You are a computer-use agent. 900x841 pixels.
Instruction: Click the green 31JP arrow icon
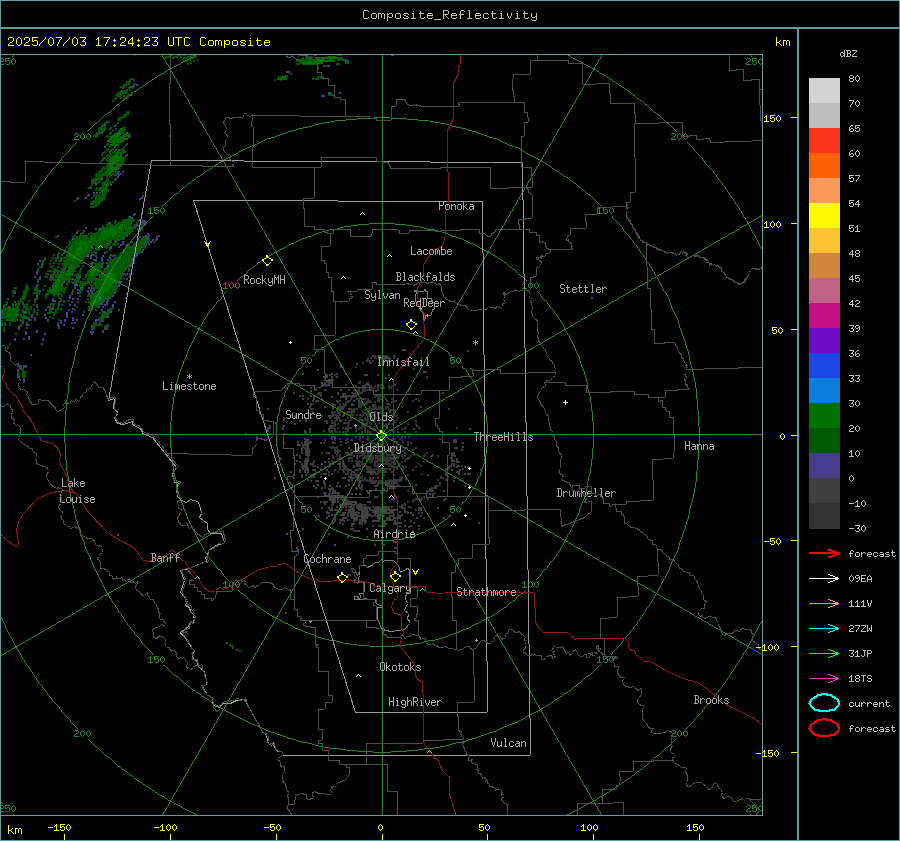(x=824, y=653)
